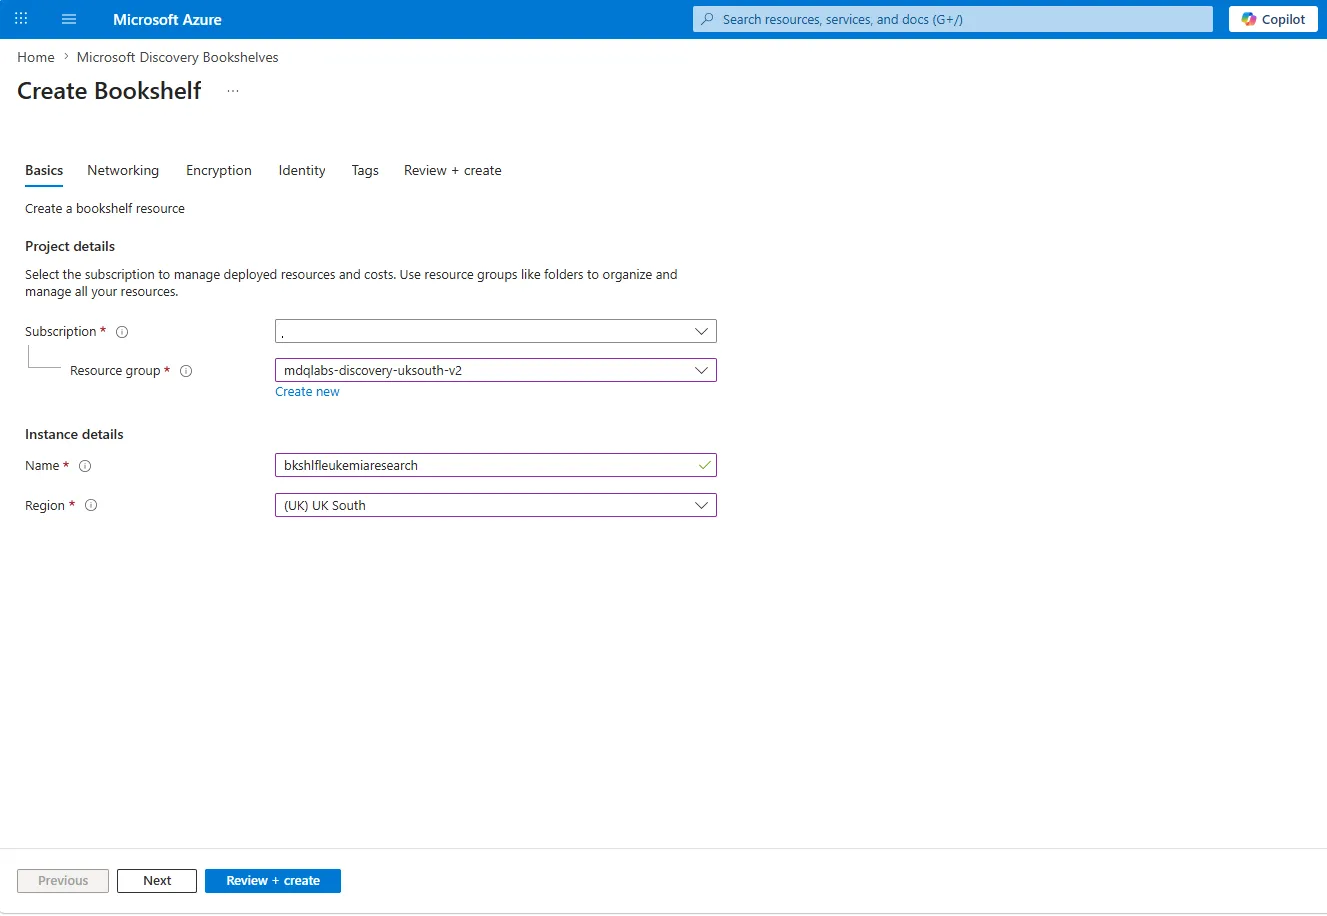1327x916 pixels.
Task: Switch to the Networking tab
Action: pyautogui.click(x=123, y=170)
